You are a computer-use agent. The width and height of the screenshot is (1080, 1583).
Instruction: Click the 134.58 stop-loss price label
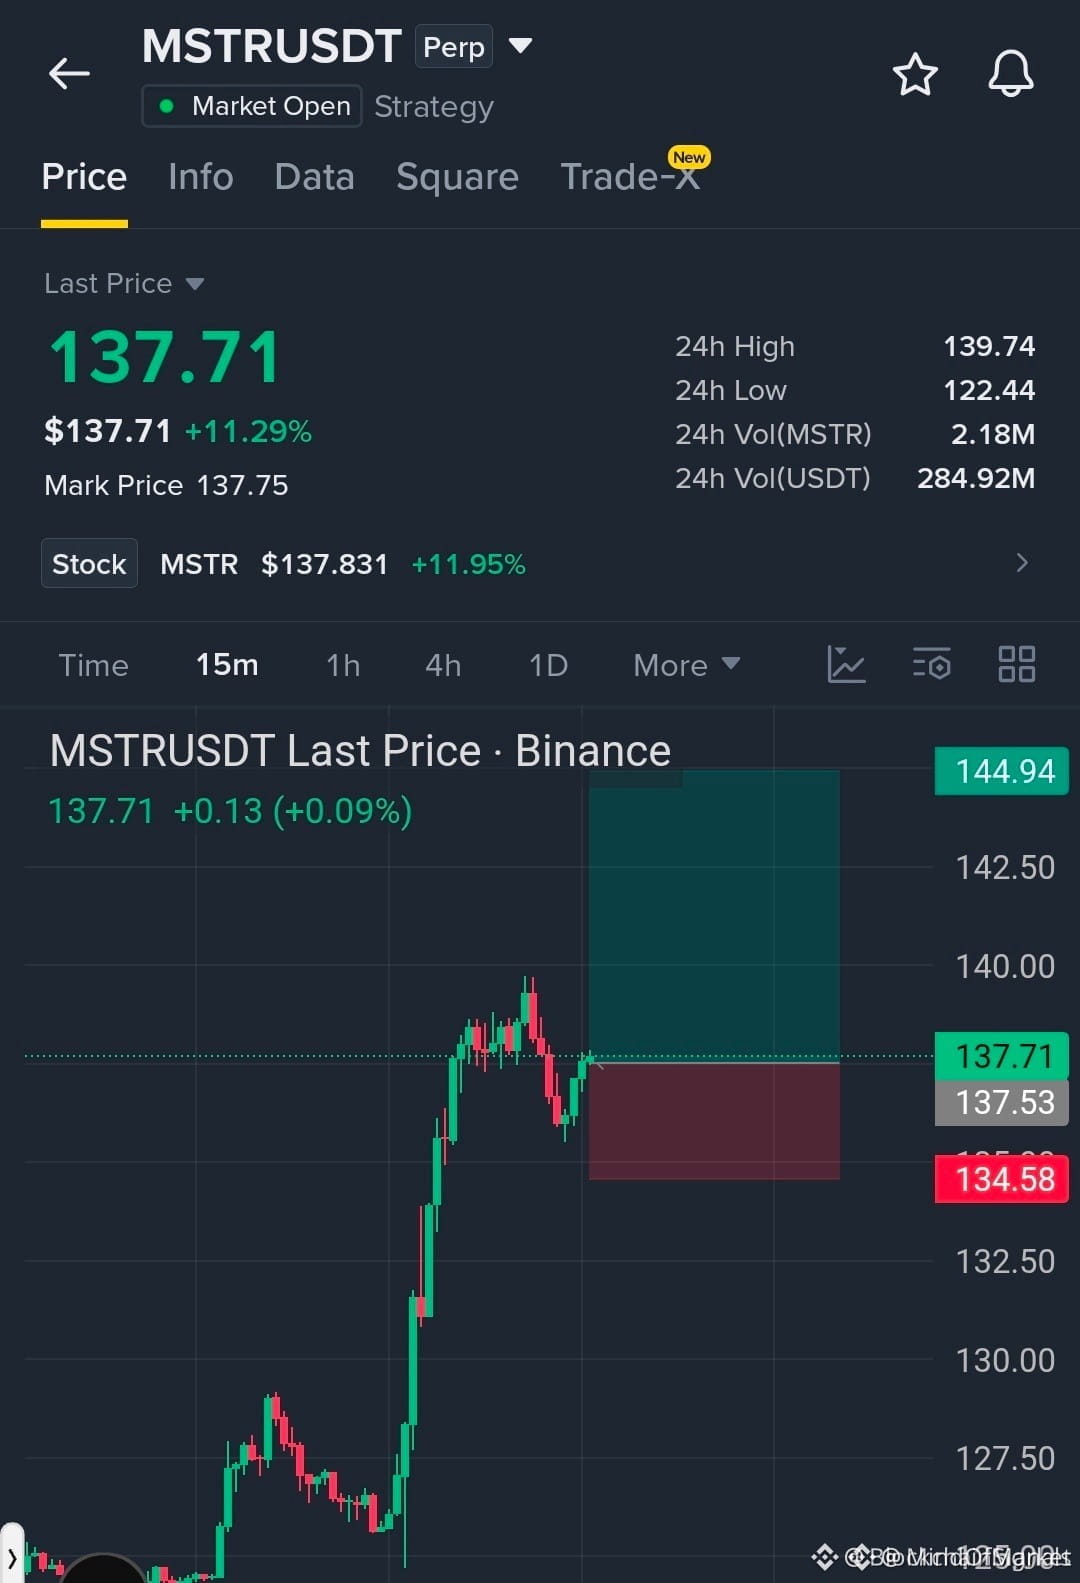[1002, 1179]
